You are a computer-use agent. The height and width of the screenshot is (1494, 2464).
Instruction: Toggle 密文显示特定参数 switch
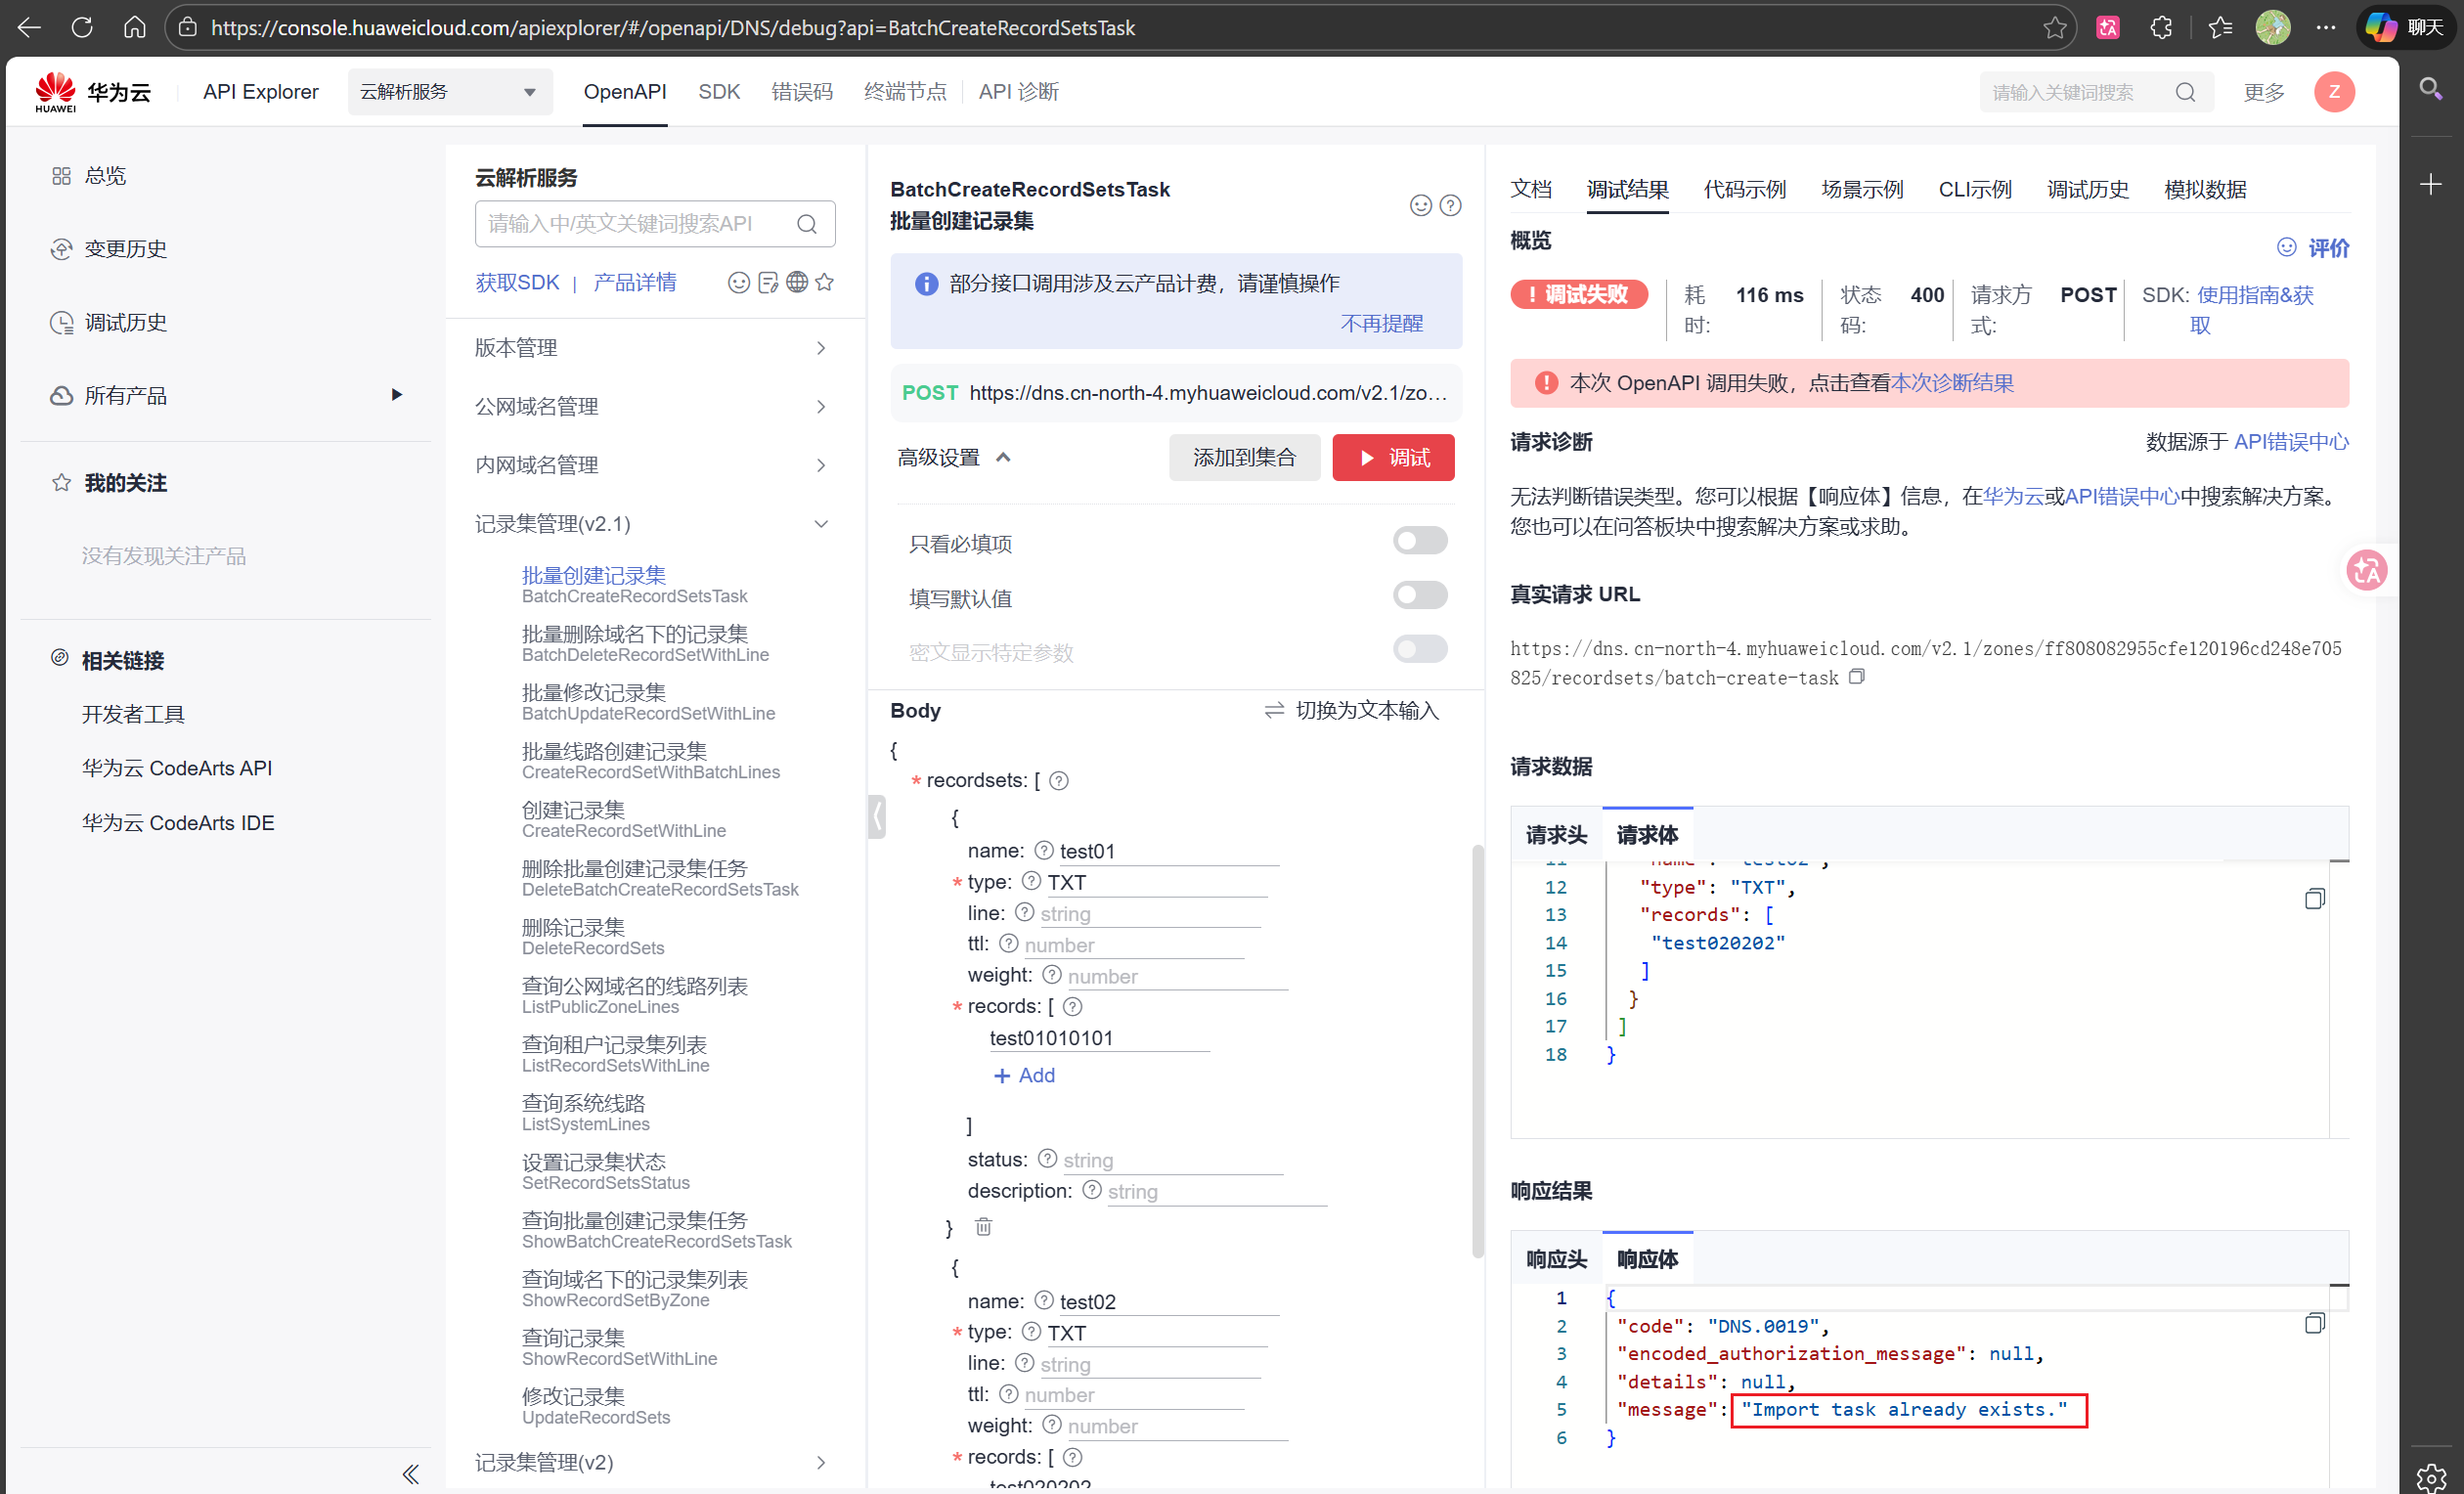pos(1419,650)
